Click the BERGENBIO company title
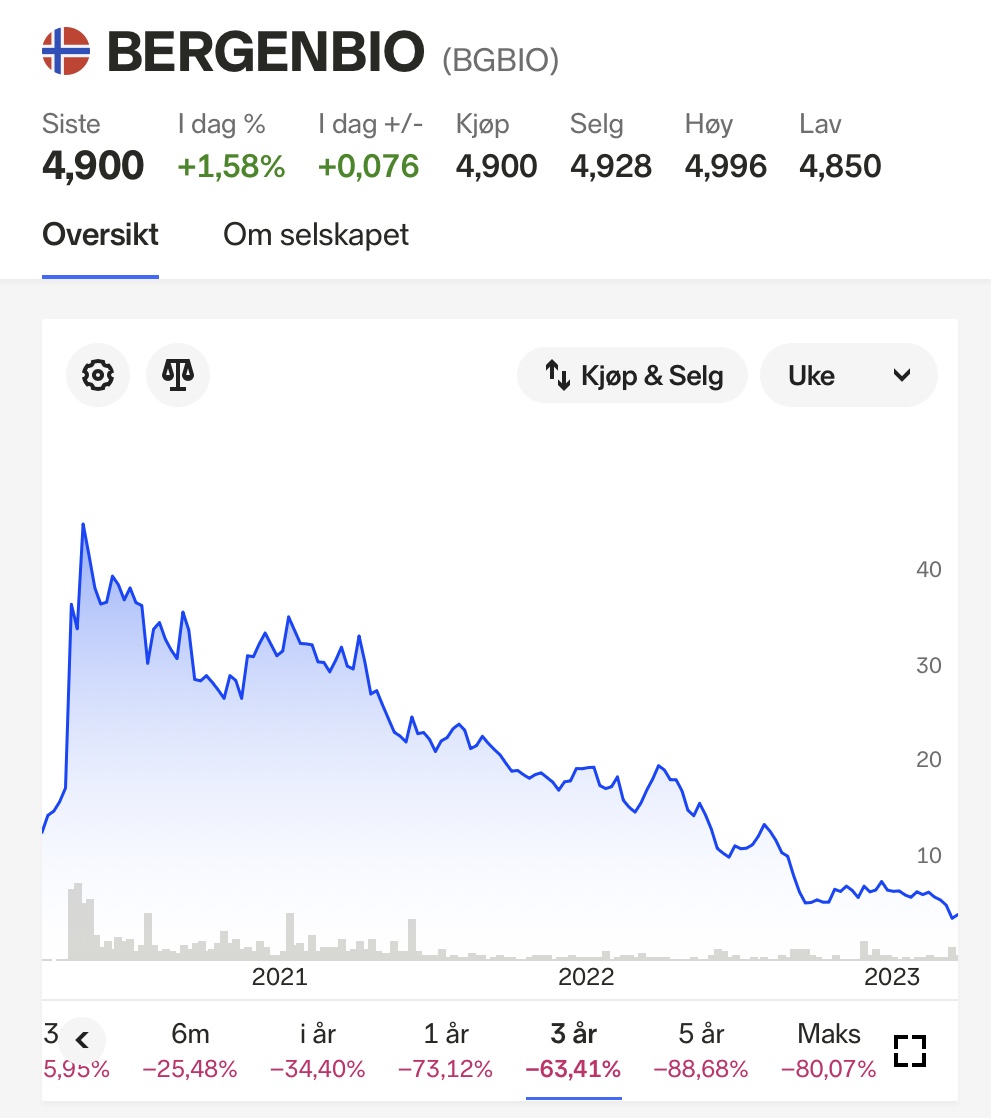This screenshot has width=991, height=1118. click(x=266, y=52)
